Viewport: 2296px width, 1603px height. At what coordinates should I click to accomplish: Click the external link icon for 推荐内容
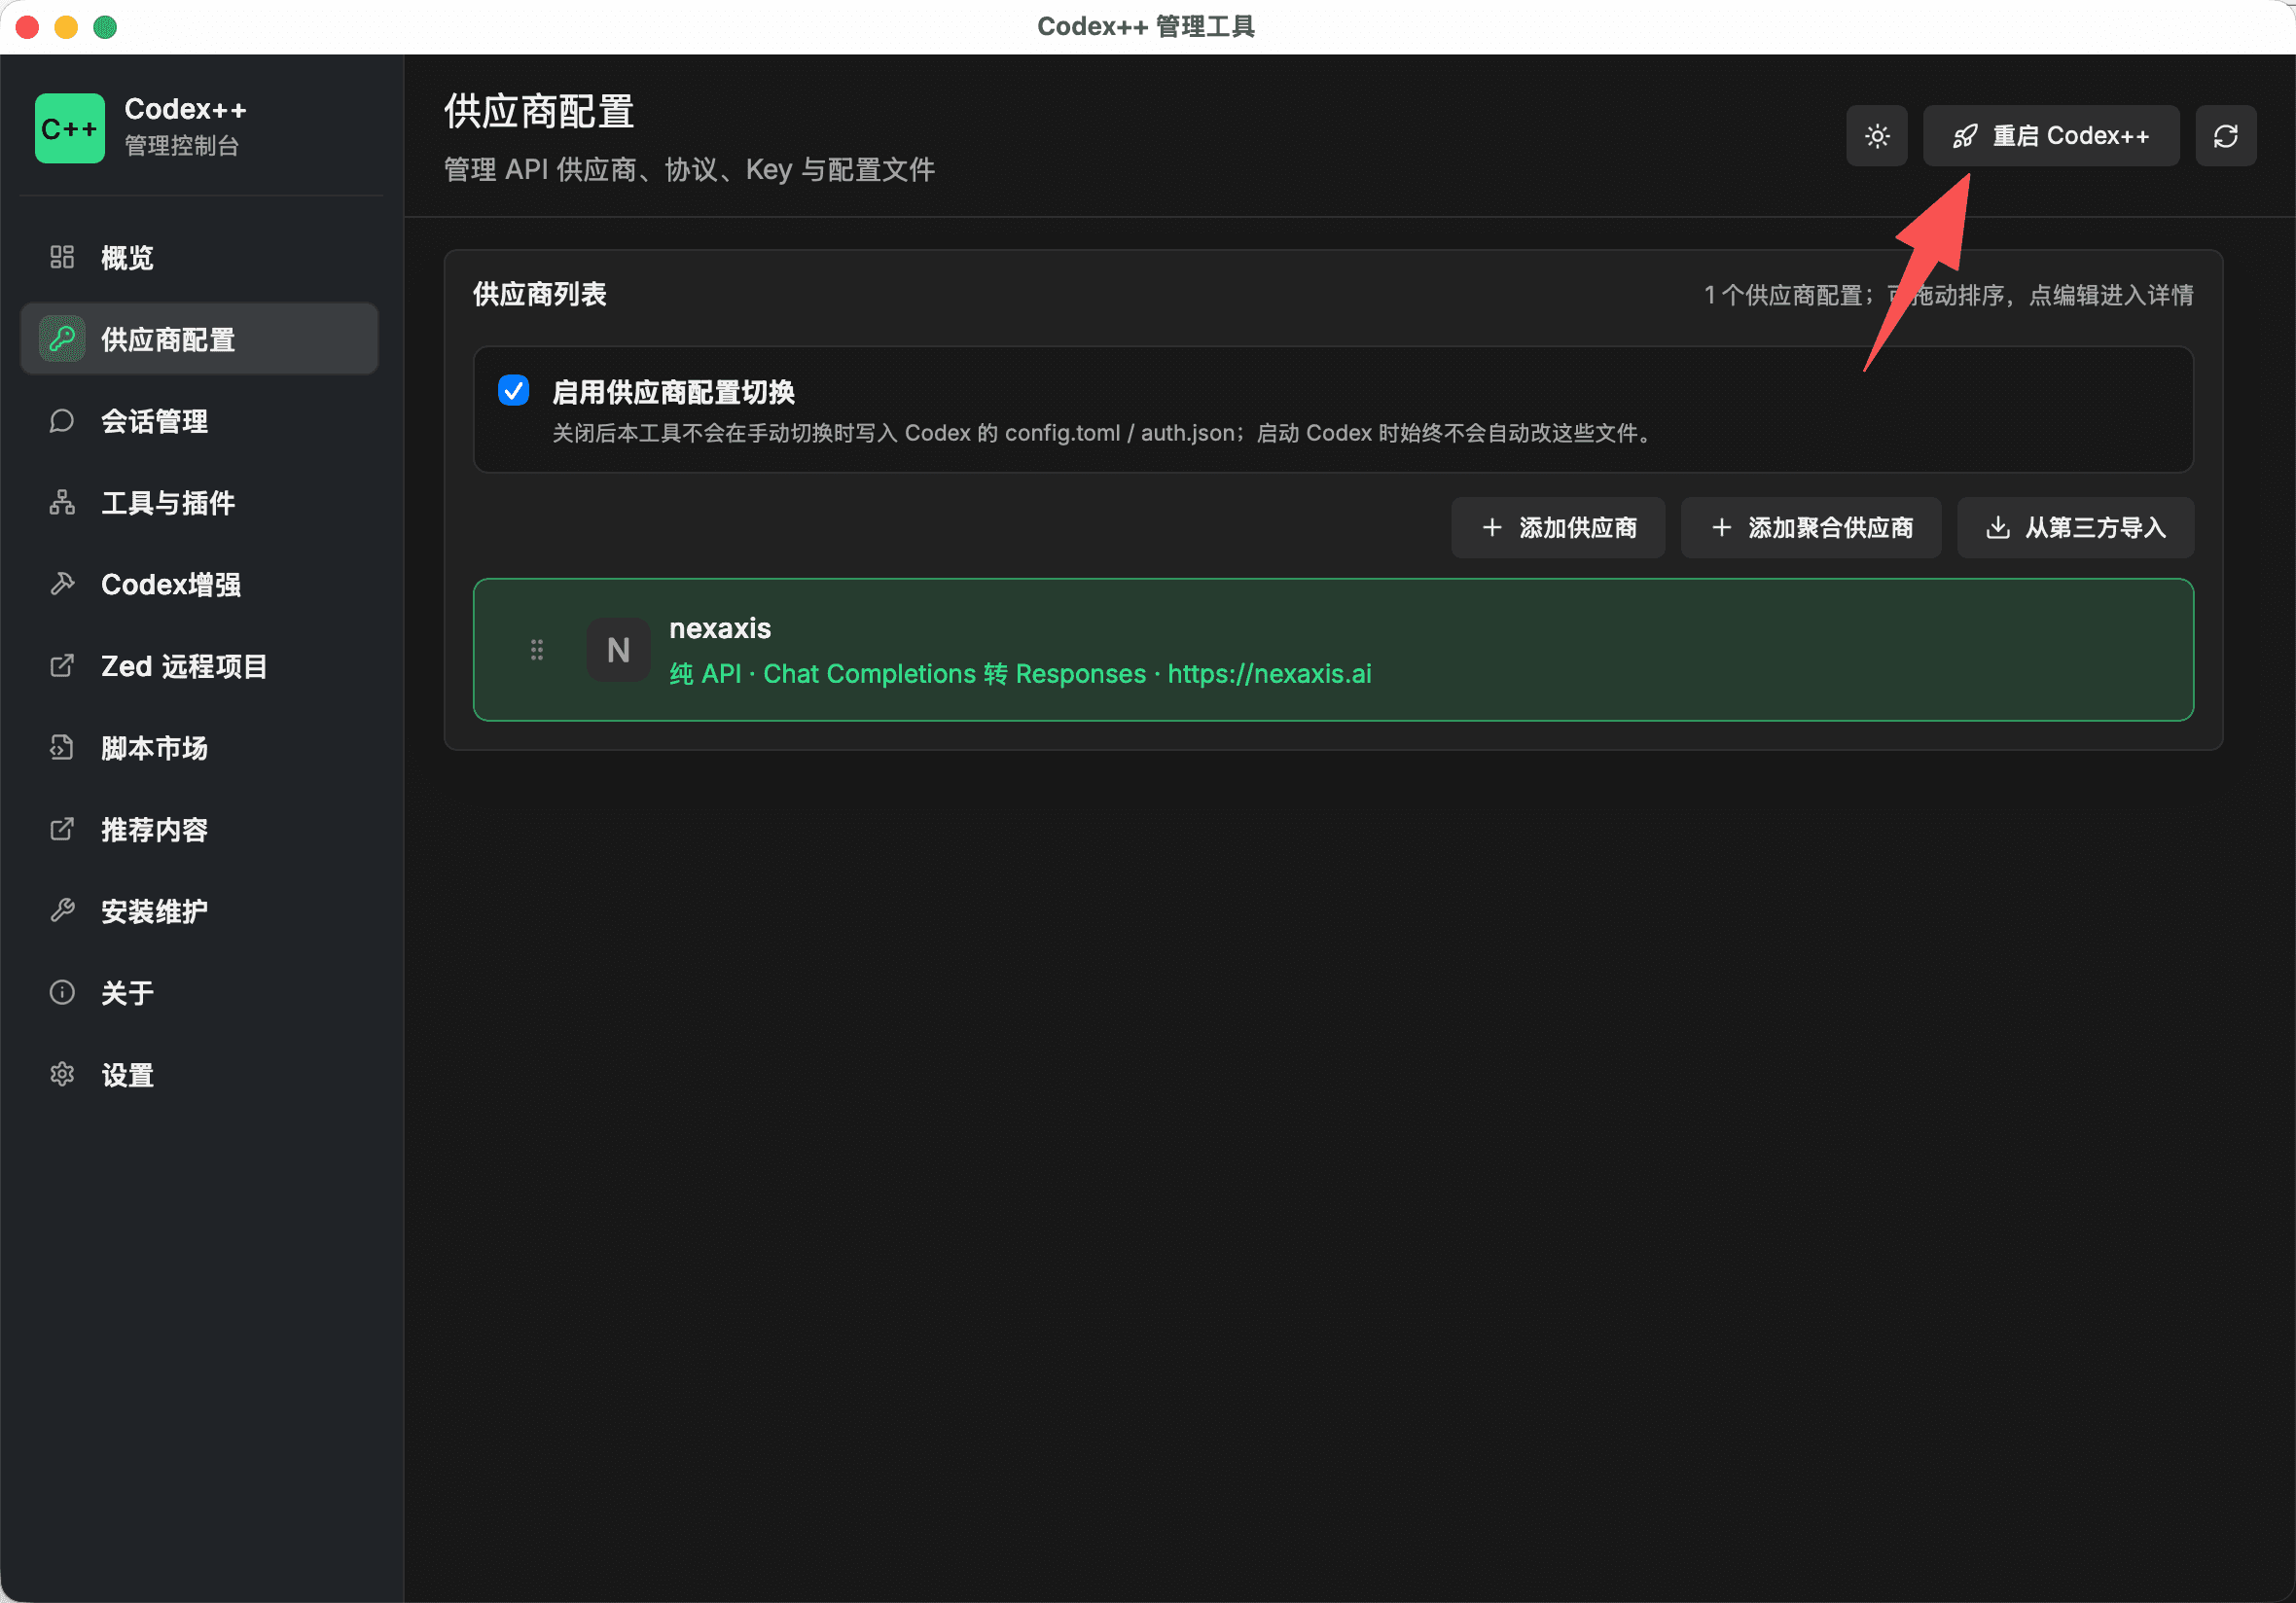tap(62, 829)
